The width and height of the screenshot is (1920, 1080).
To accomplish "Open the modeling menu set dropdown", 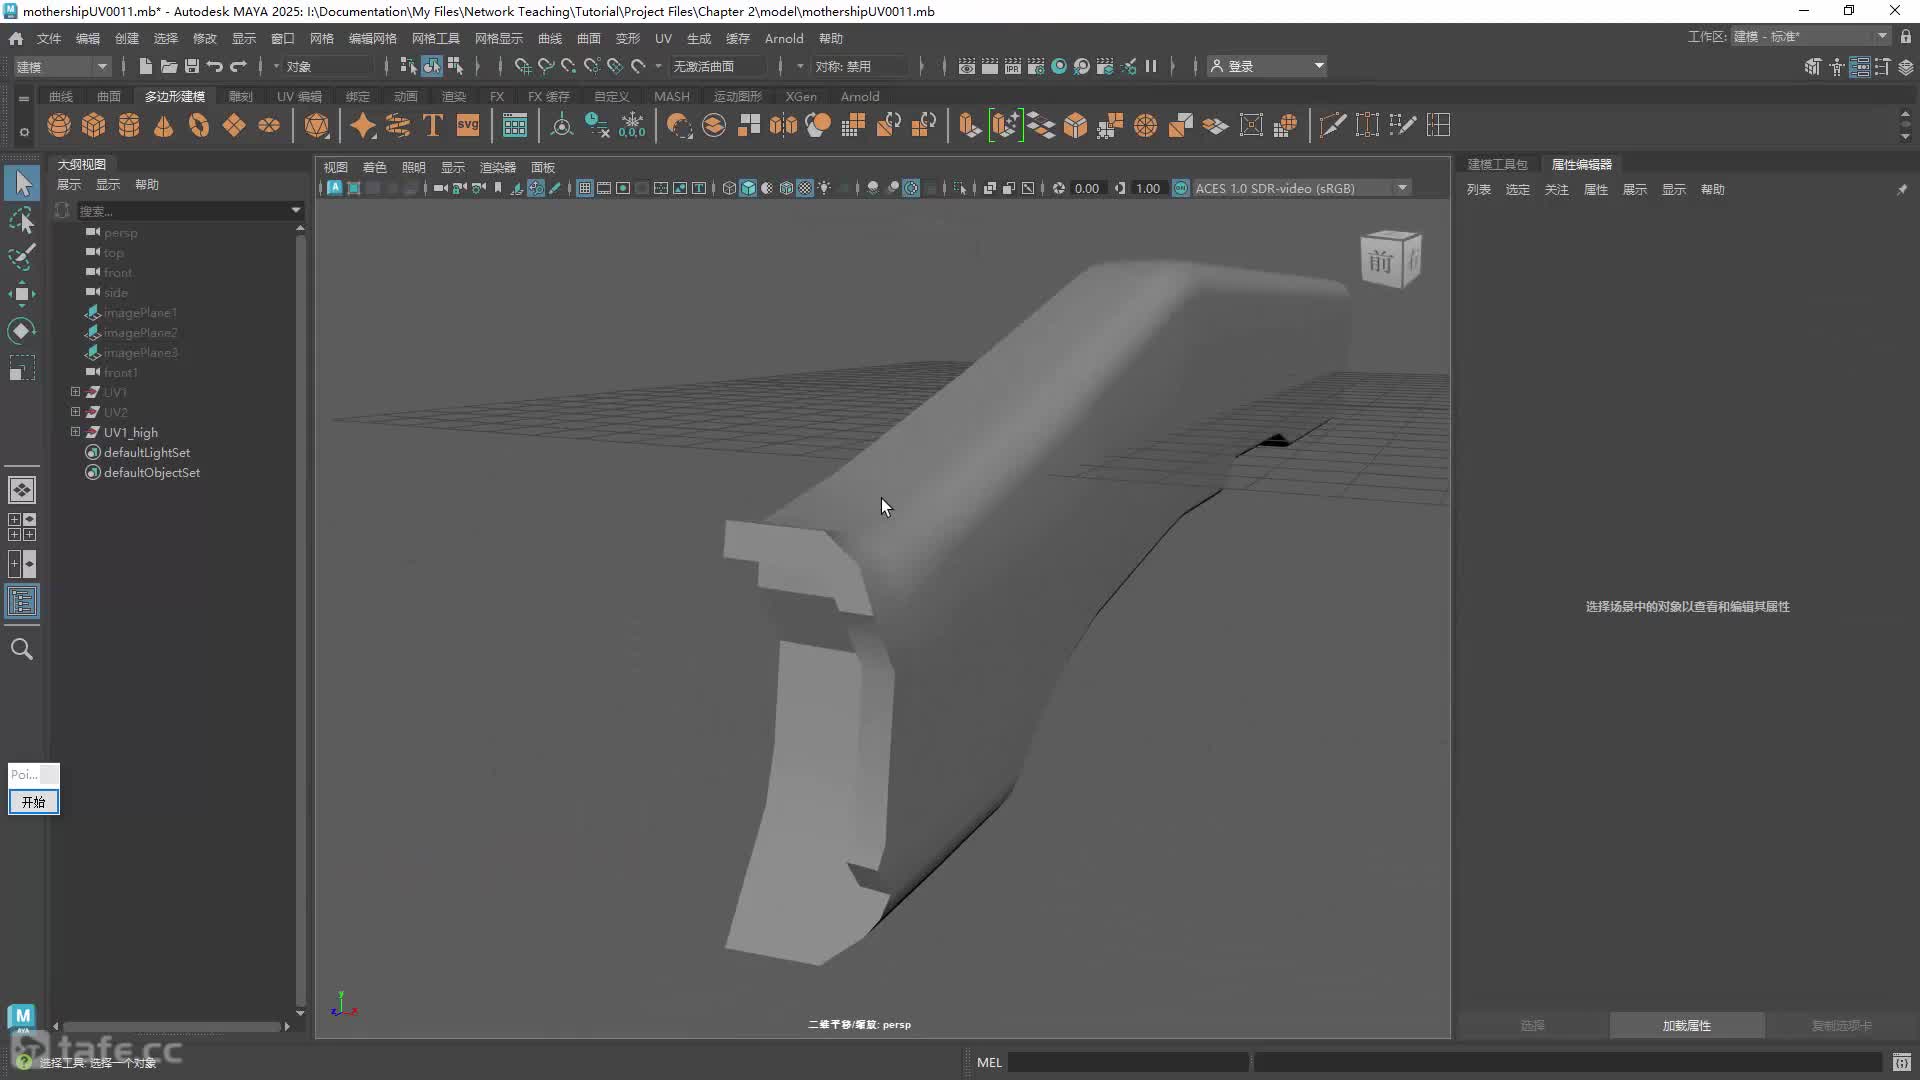I will coord(62,66).
